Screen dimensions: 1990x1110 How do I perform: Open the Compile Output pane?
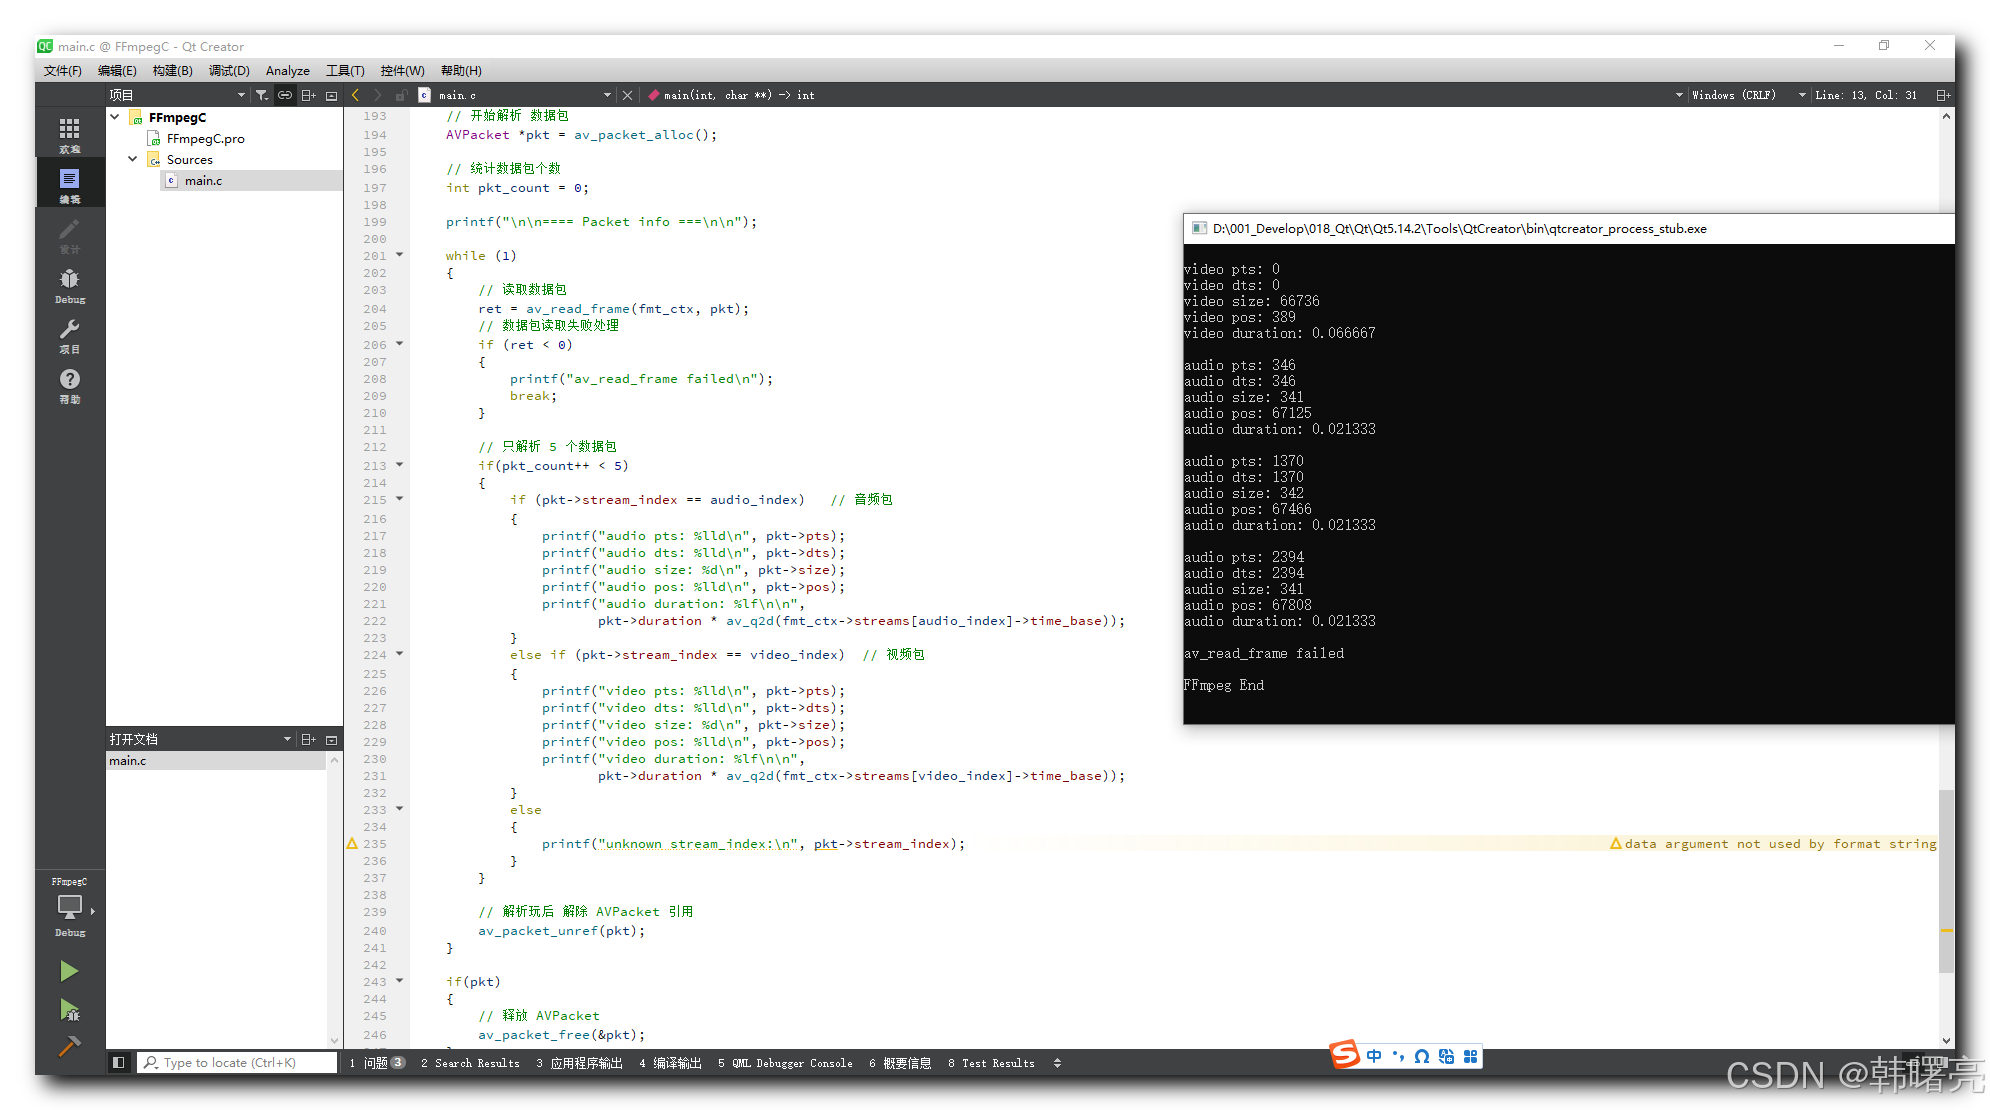pyautogui.click(x=670, y=1063)
